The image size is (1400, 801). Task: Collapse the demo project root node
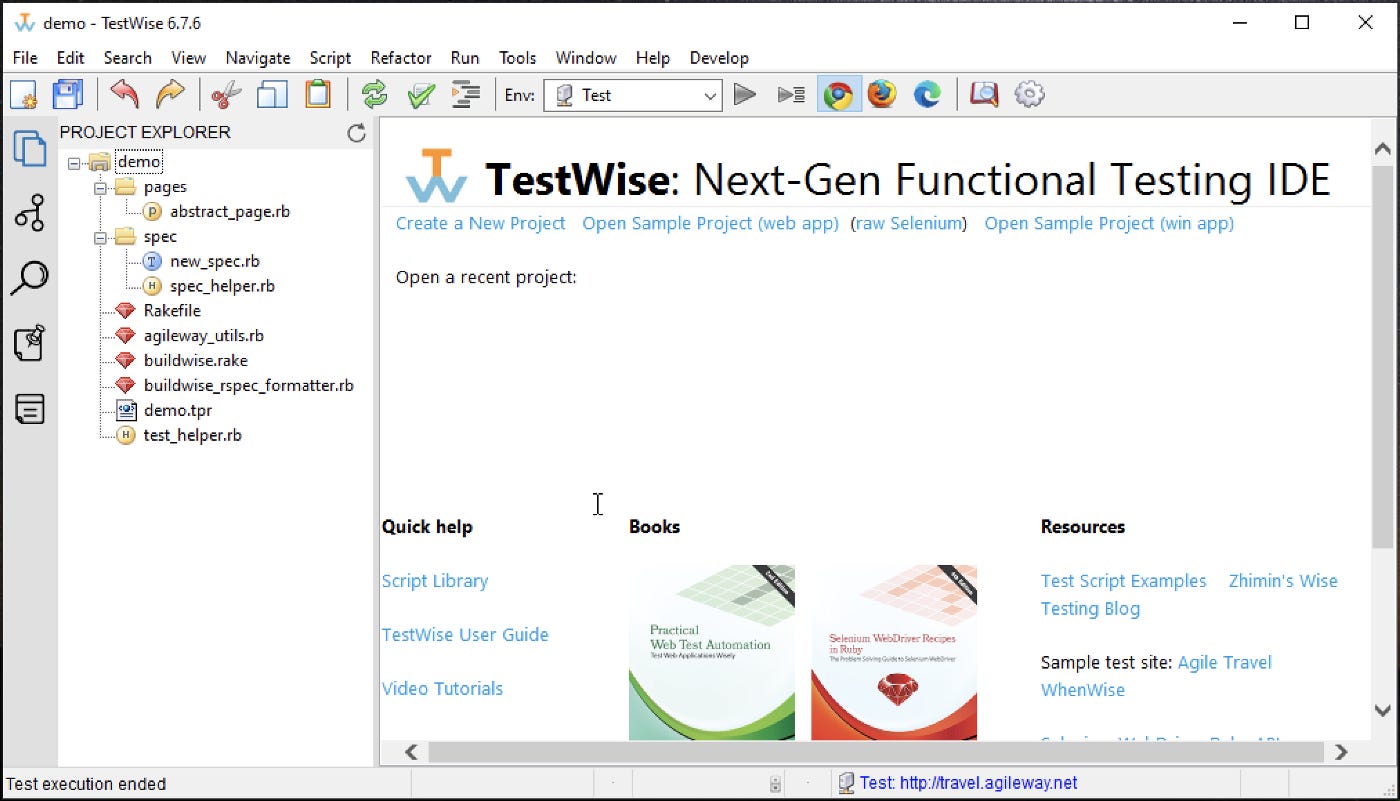[74, 162]
